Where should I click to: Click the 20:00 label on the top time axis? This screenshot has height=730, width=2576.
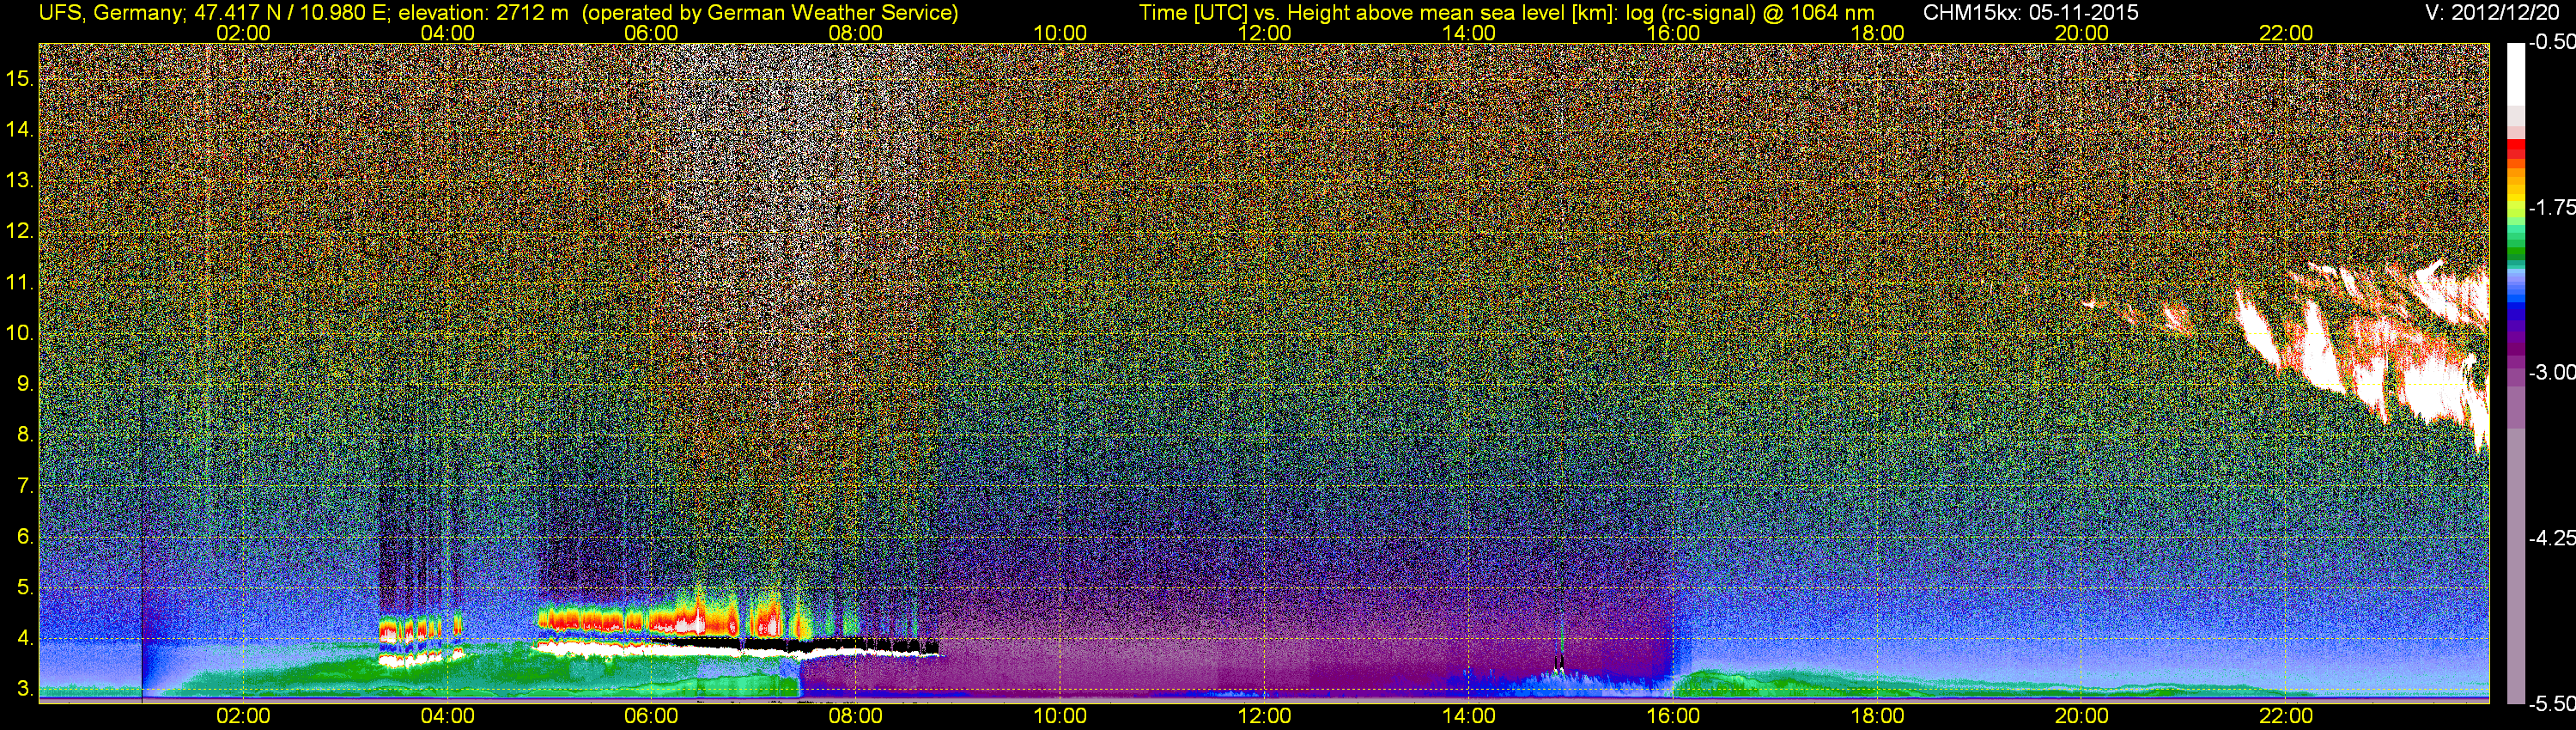2082,33
